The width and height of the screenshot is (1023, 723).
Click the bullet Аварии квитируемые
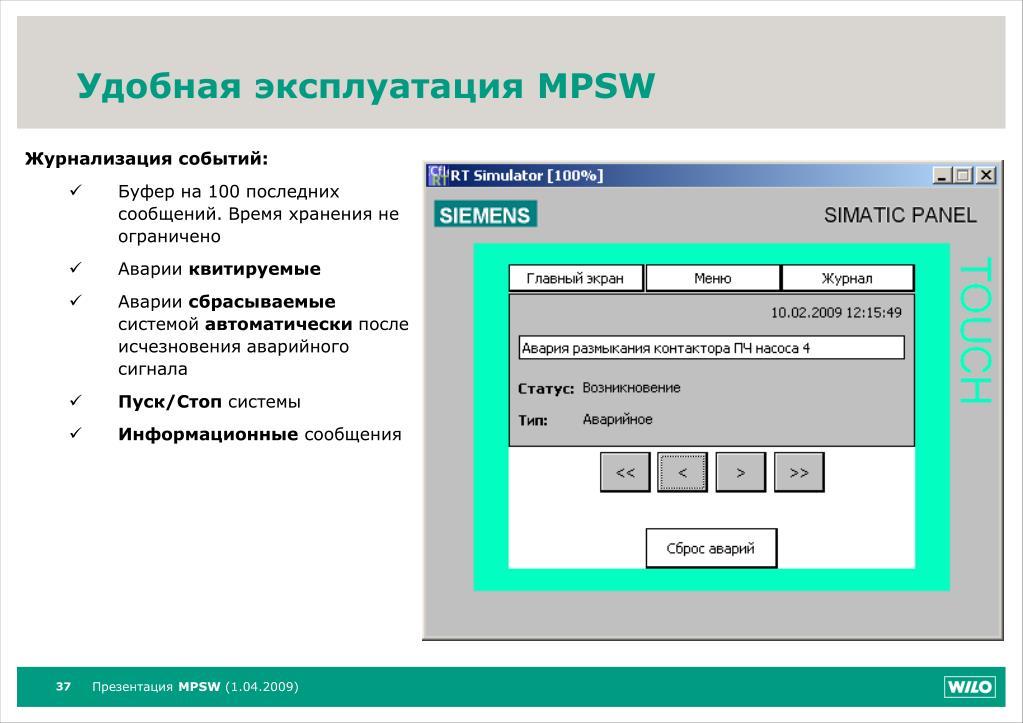coord(219,269)
